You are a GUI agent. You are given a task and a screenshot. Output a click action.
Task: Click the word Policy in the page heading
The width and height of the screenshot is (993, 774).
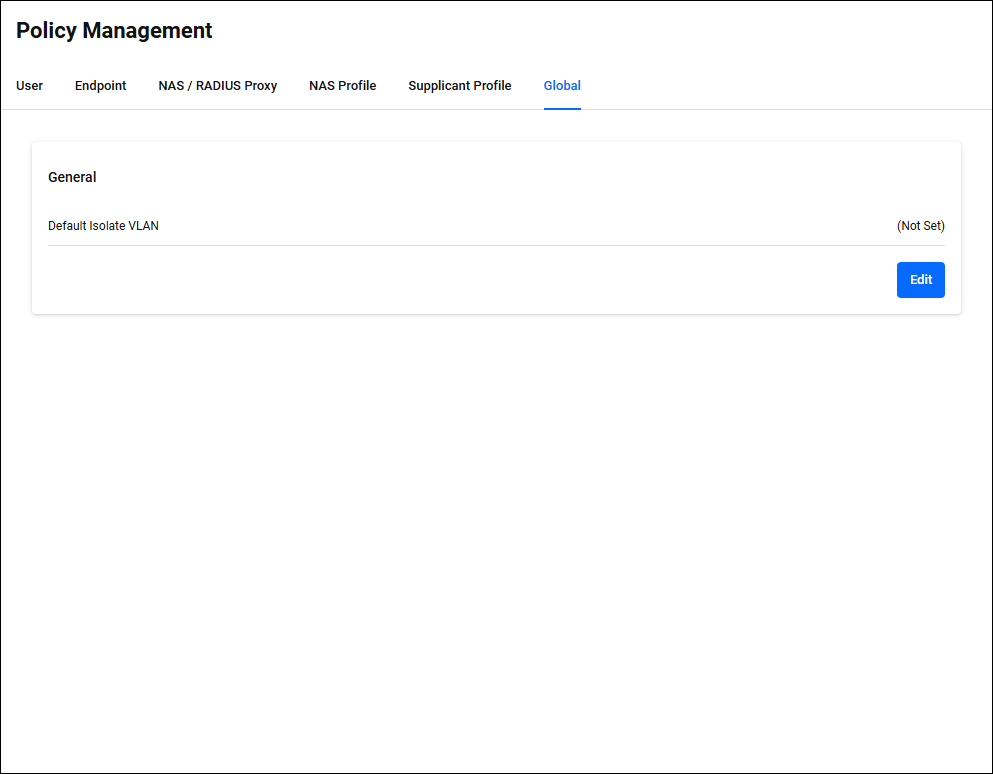[x=46, y=31]
